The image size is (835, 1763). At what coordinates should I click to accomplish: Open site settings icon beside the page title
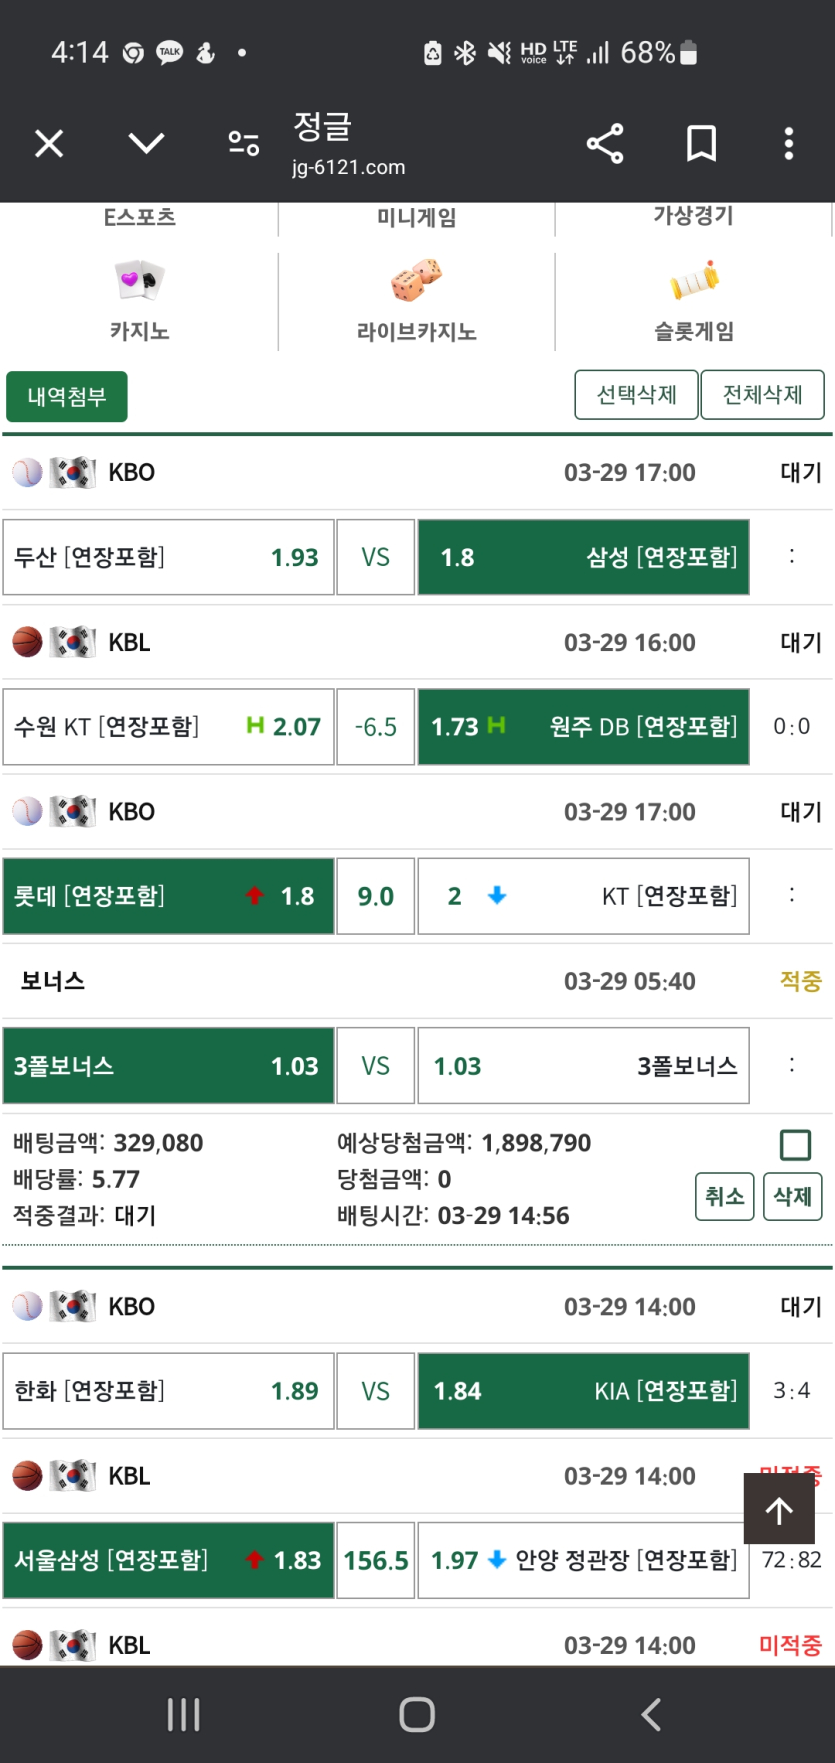tap(243, 144)
